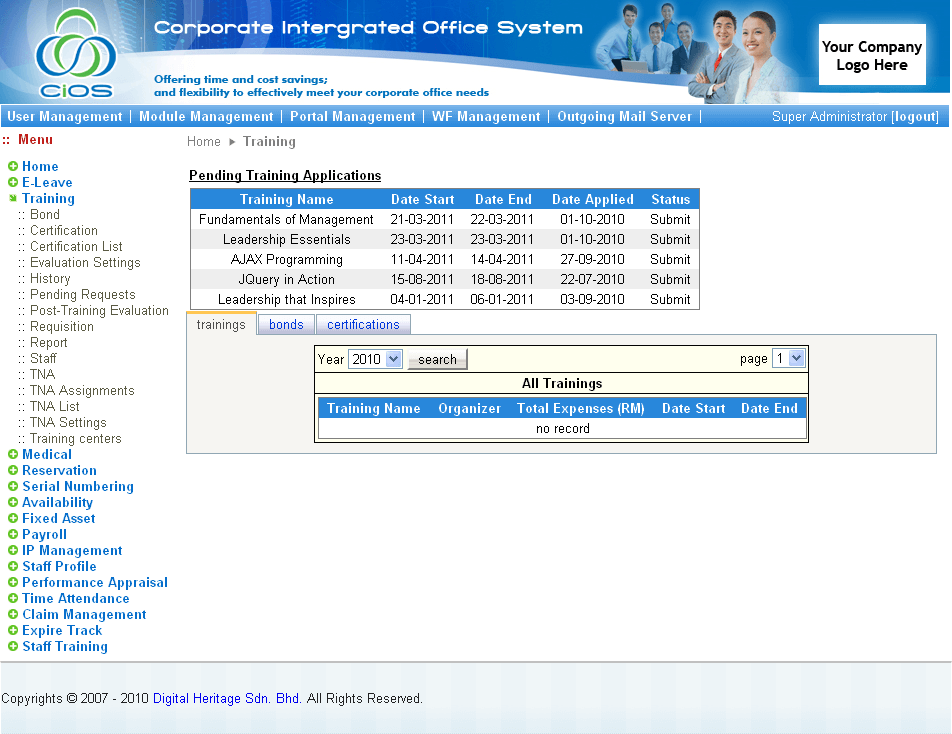
Task: Open the Year dropdown
Action: click(x=375, y=359)
